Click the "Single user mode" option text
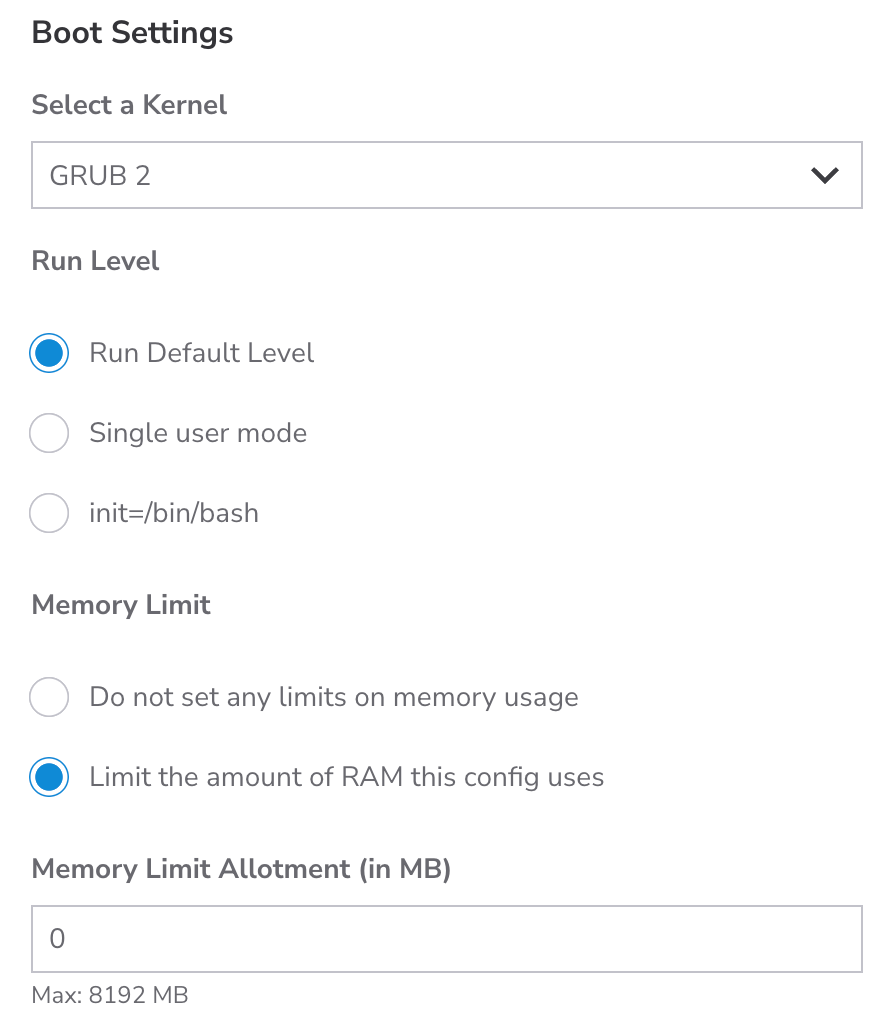This screenshot has width=892, height=1032. (x=198, y=433)
